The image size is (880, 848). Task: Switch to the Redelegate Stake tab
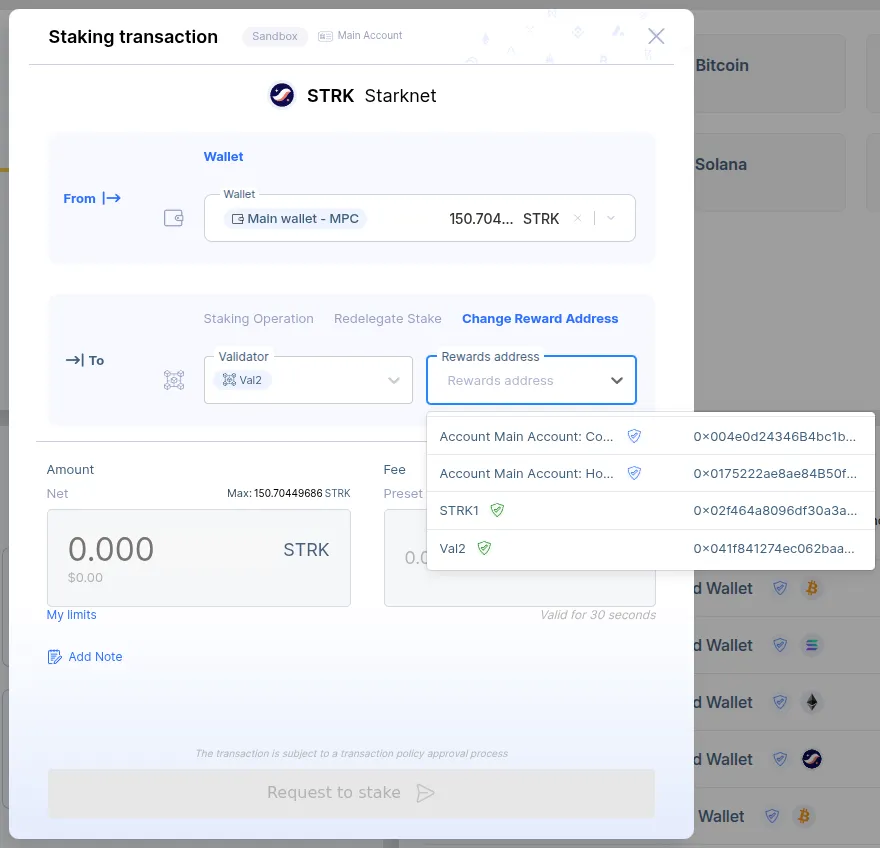click(x=387, y=318)
